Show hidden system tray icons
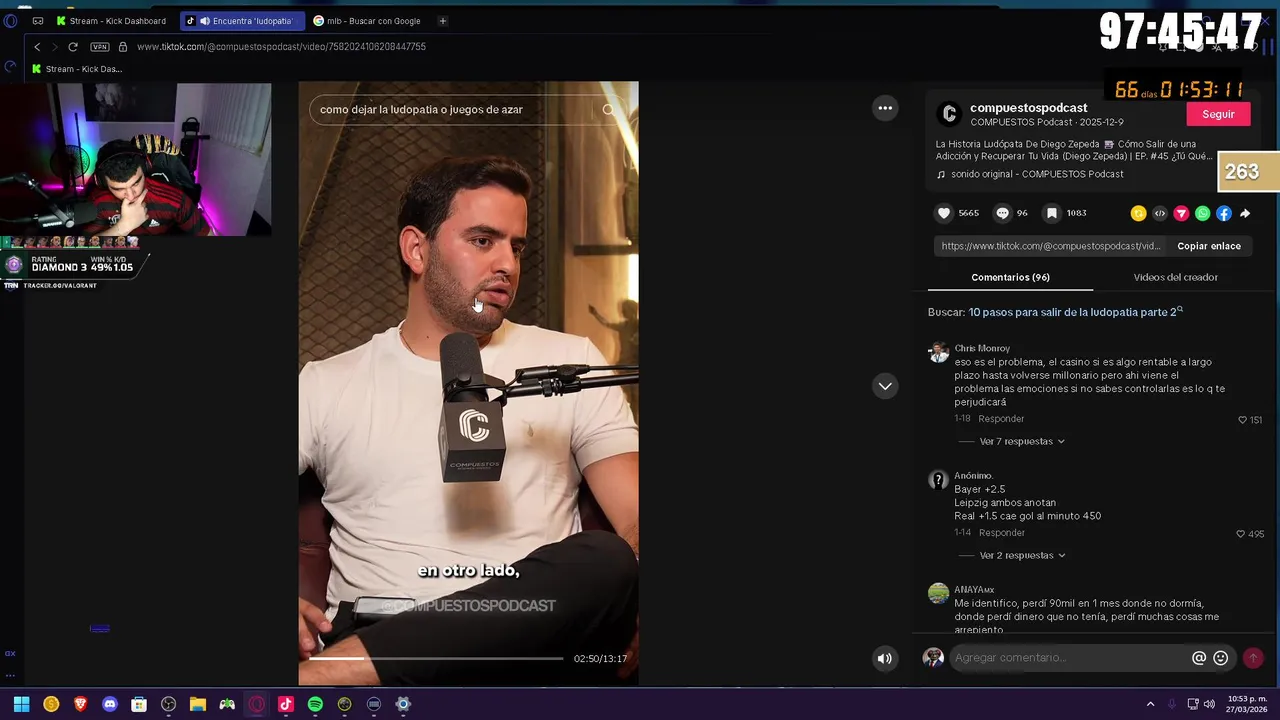1280x720 pixels. click(1150, 705)
